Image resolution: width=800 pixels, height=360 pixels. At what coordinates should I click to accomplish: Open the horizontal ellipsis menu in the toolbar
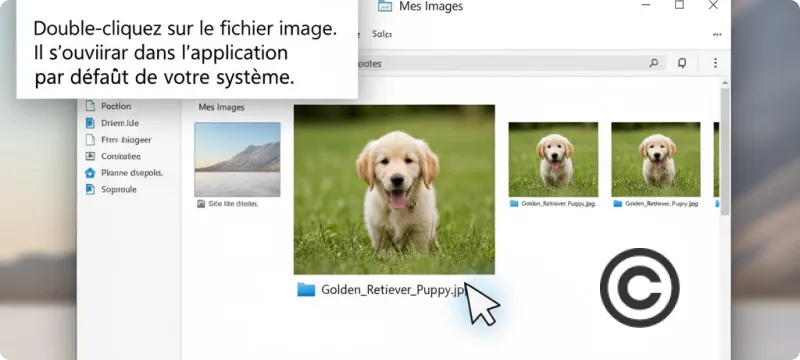coord(717,35)
